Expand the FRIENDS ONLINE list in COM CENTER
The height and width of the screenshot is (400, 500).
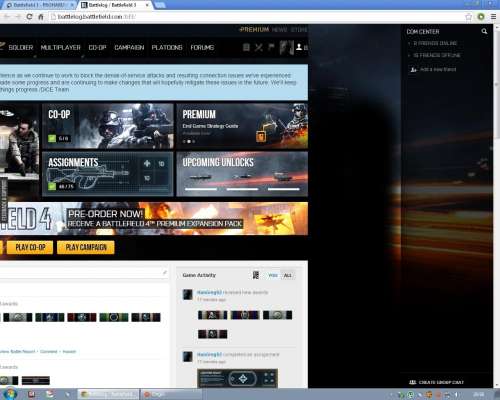435,43
